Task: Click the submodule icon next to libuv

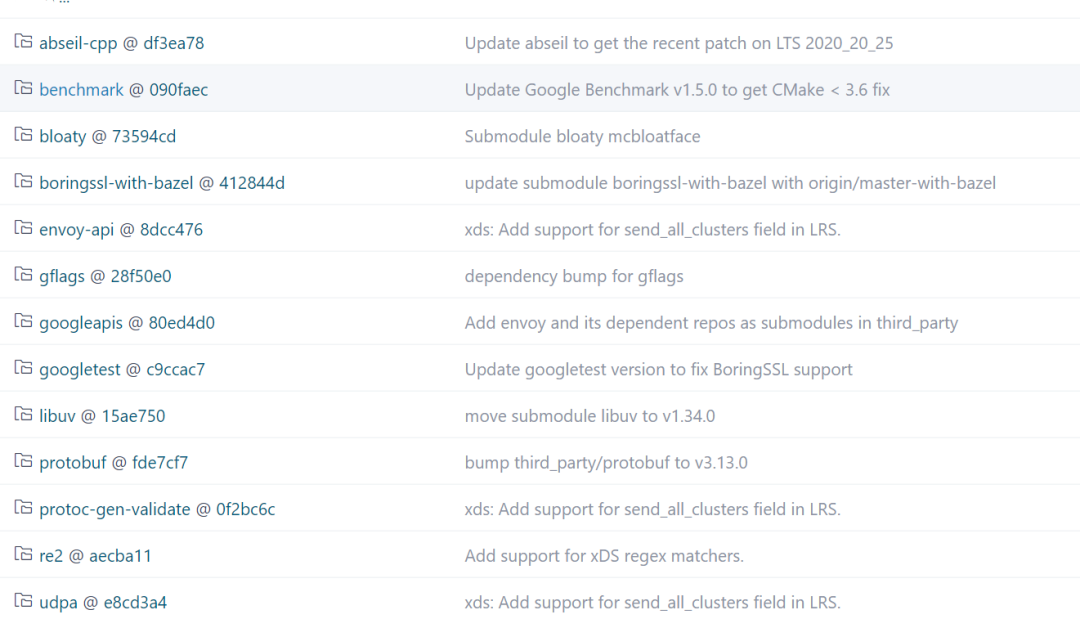Action: point(23,415)
